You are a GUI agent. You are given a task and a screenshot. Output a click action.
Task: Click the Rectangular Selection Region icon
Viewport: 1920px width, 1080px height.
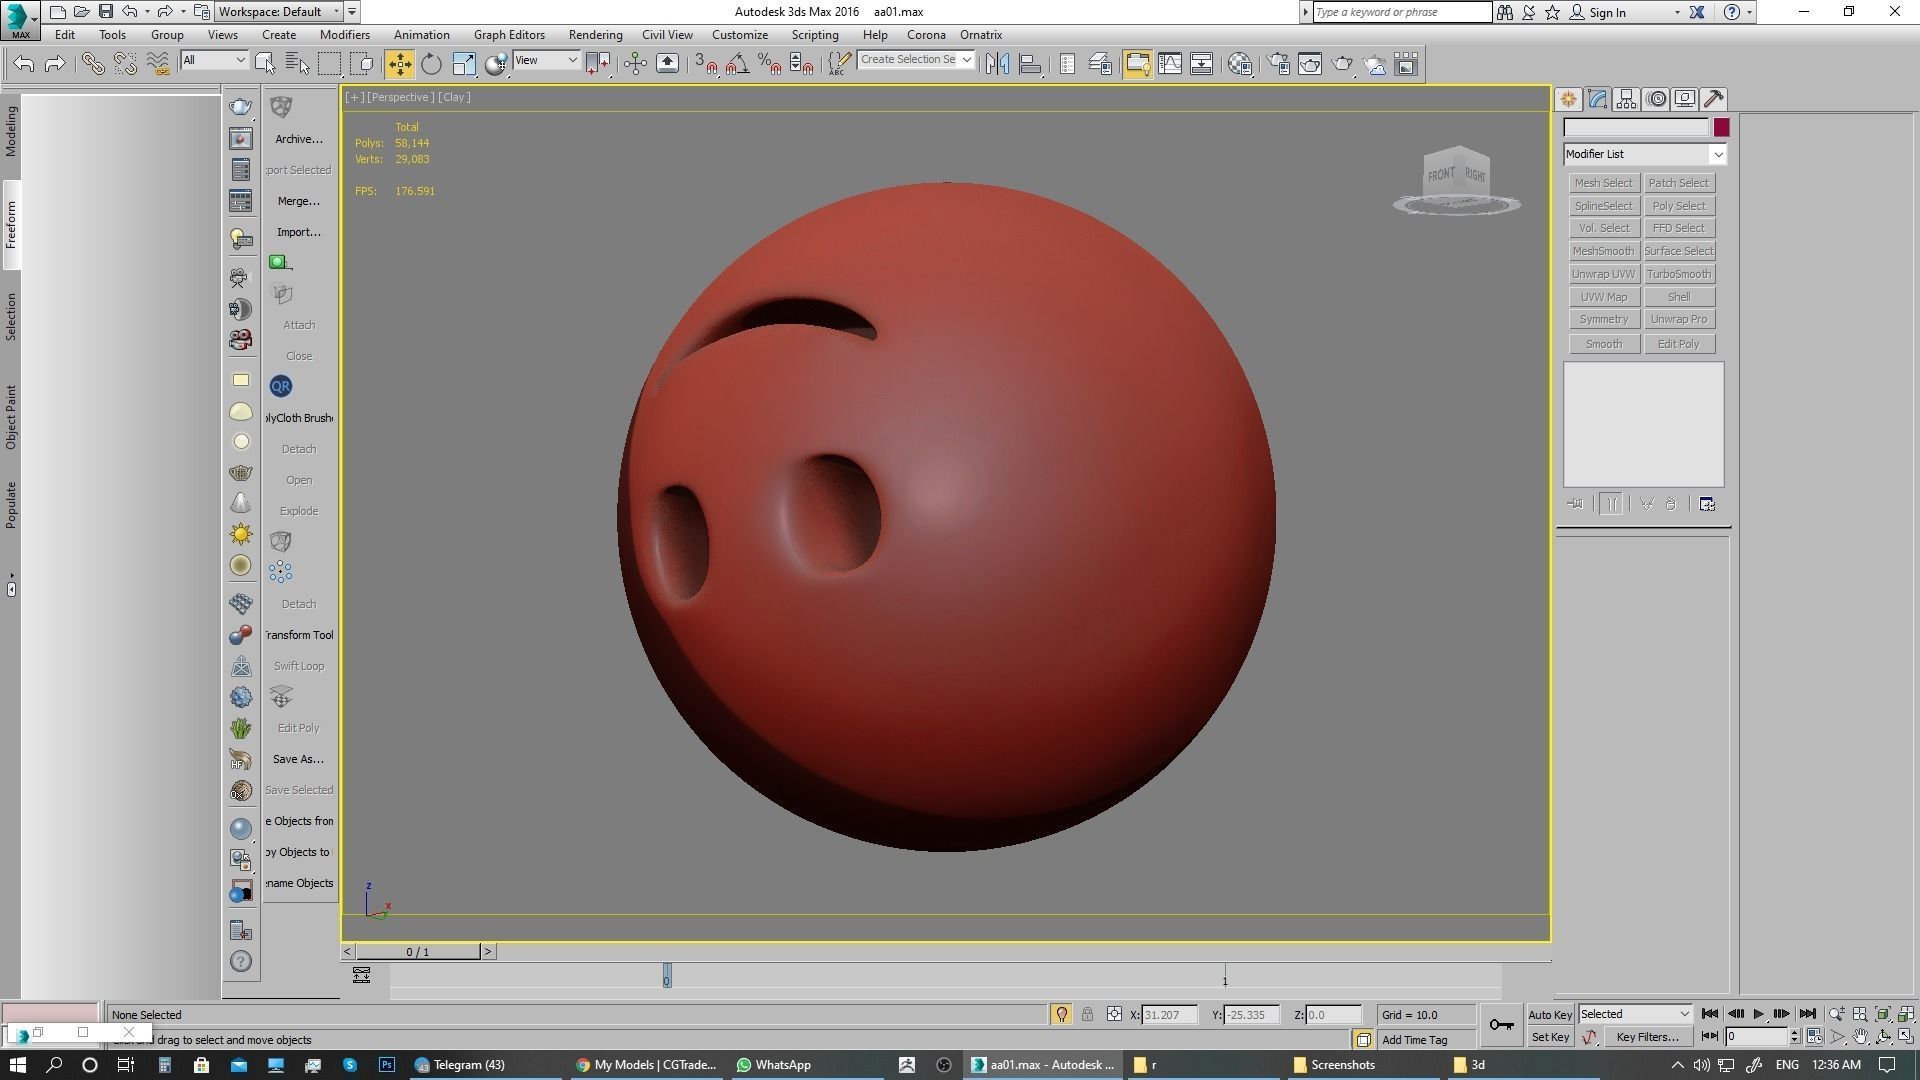tap(329, 64)
